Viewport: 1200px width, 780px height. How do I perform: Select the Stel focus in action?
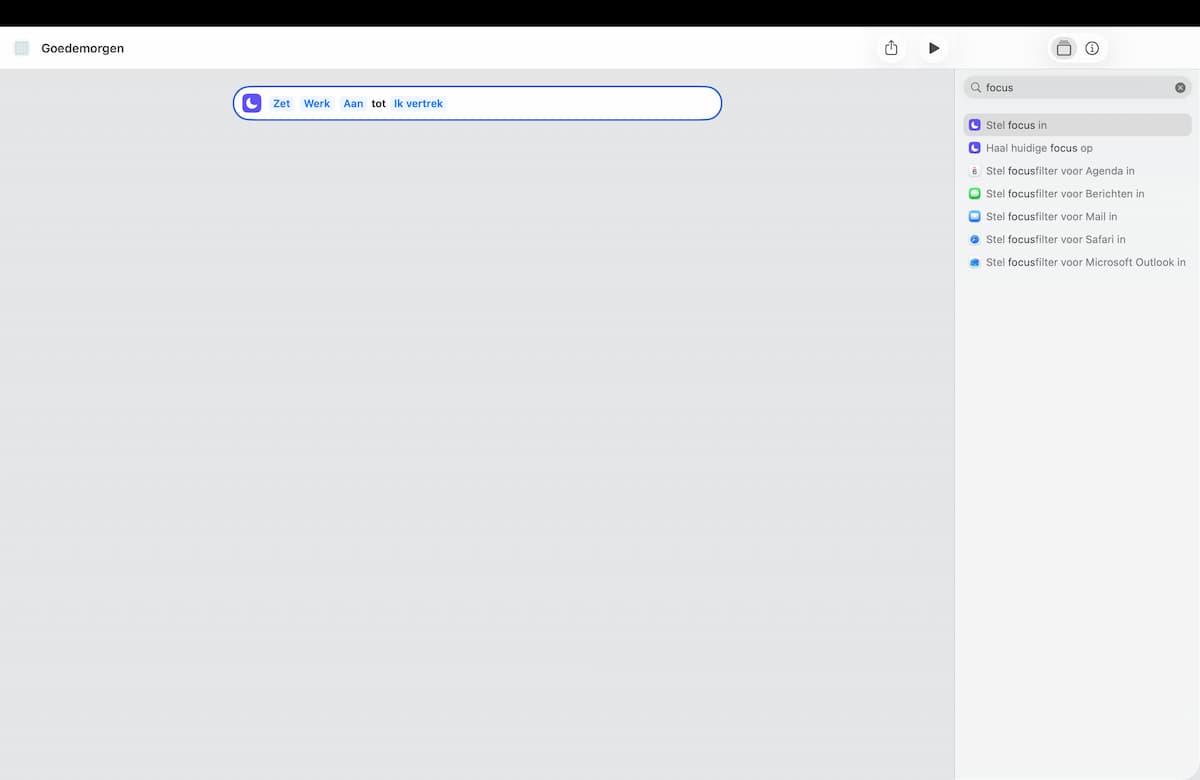[x=1077, y=125]
